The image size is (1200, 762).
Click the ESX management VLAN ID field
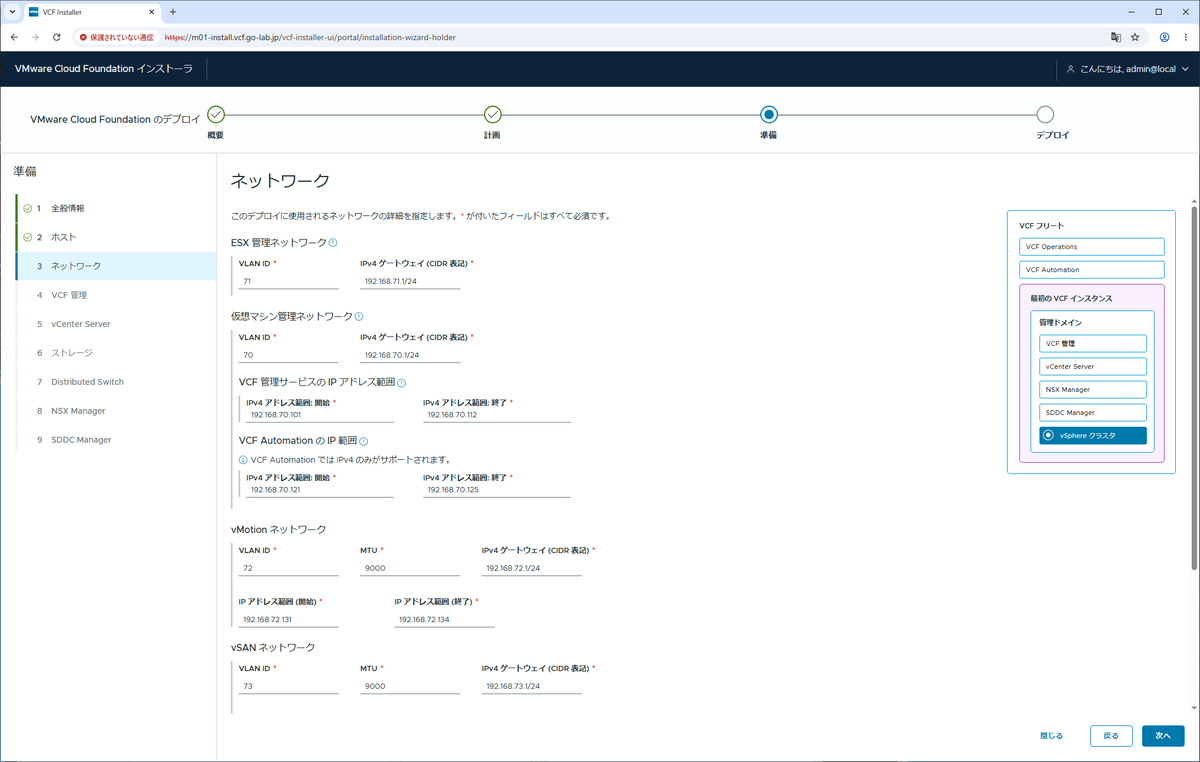tap(288, 282)
